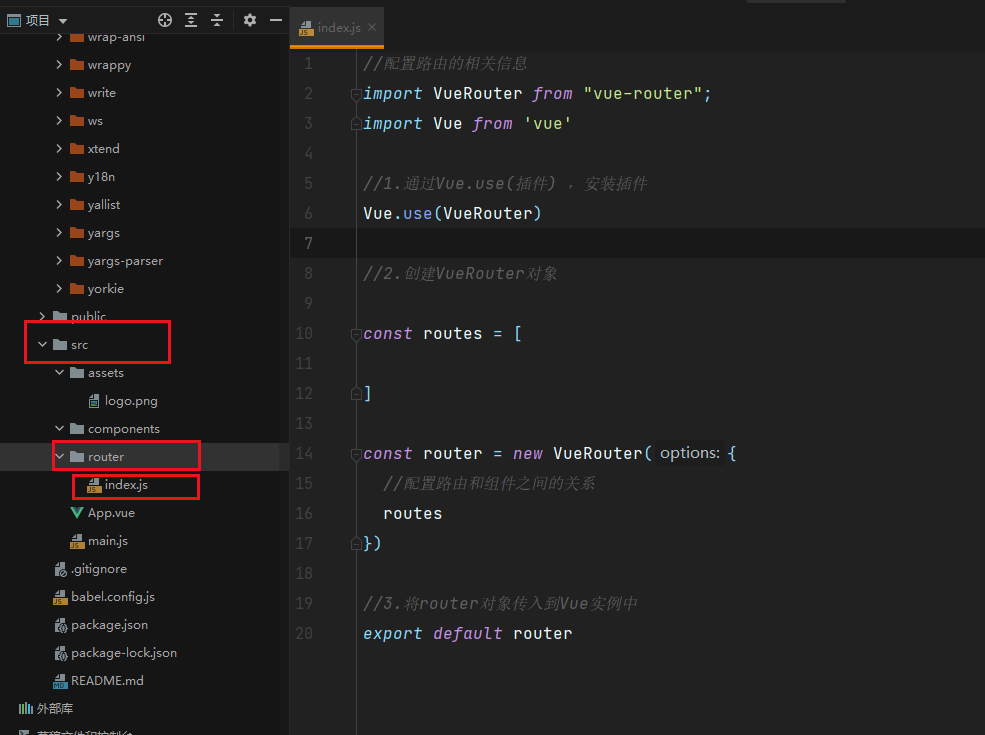985x735 pixels.
Task: Expand the yargs-parser folder
Action: point(59,261)
